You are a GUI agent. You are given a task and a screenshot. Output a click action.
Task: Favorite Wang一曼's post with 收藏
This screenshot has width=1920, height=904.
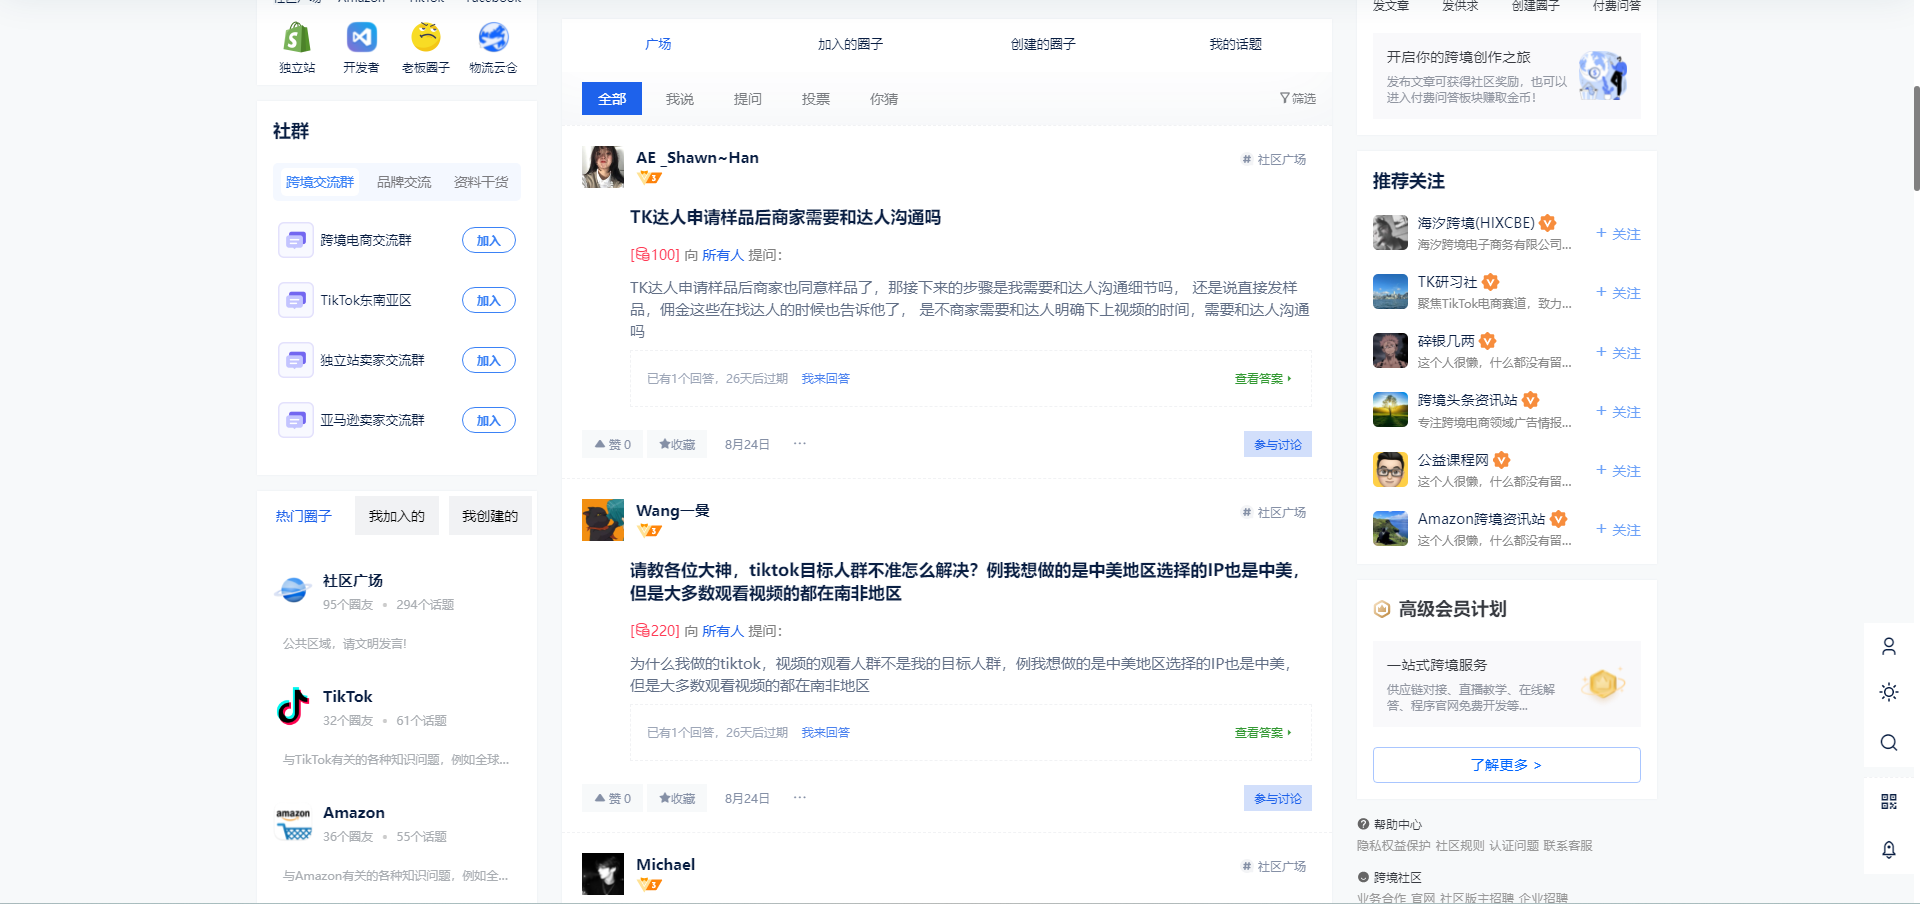click(x=677, y=798)
